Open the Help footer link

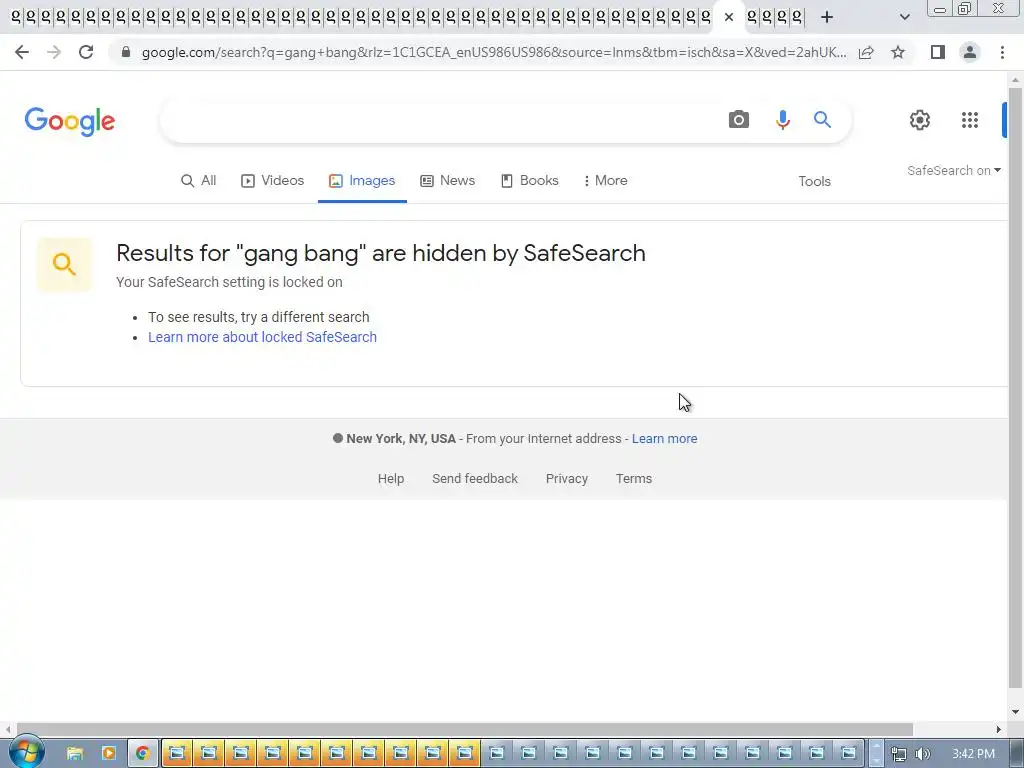pyautogui.click(x=391, y=479)
